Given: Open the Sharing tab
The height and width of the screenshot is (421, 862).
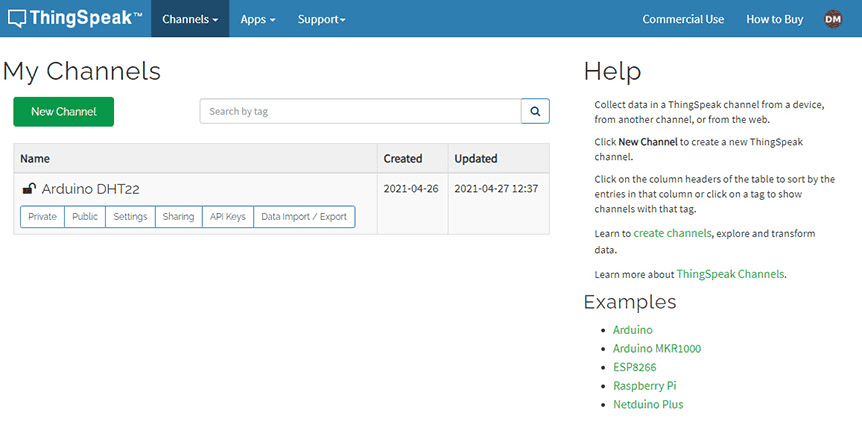Looking at the screenshot, I should point(179,217).
